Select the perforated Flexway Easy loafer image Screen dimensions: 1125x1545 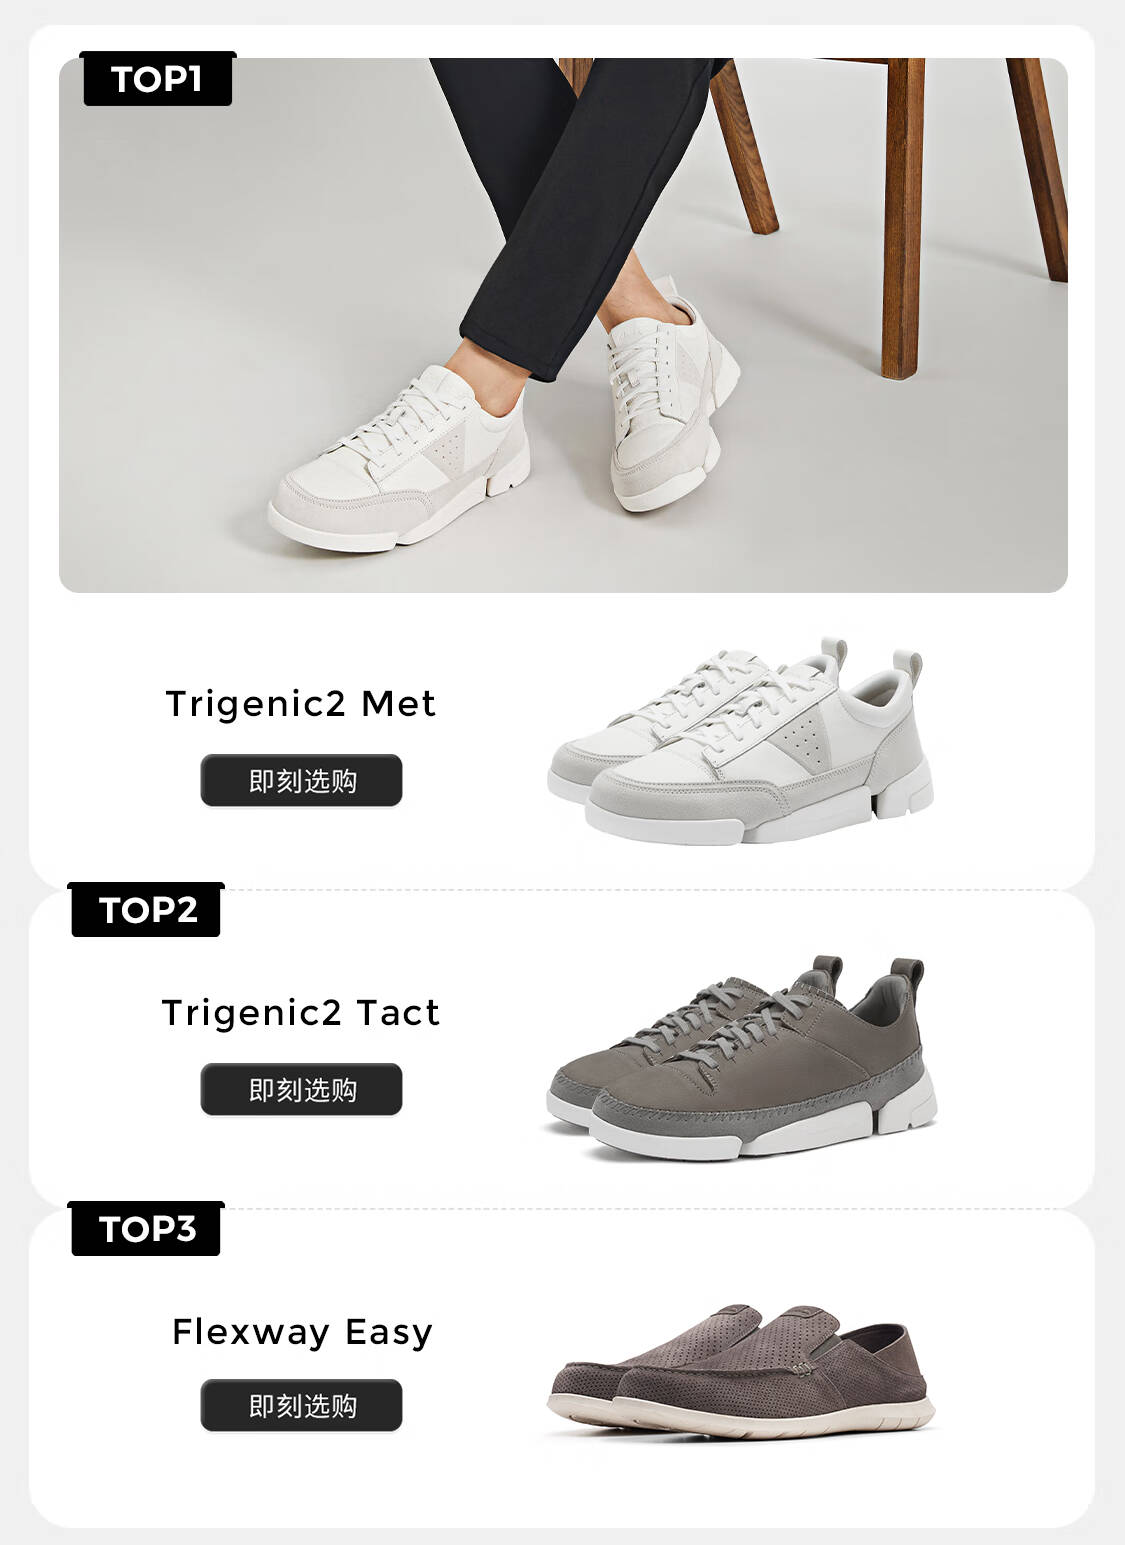pyautogui.click(x=741, y=1370)
